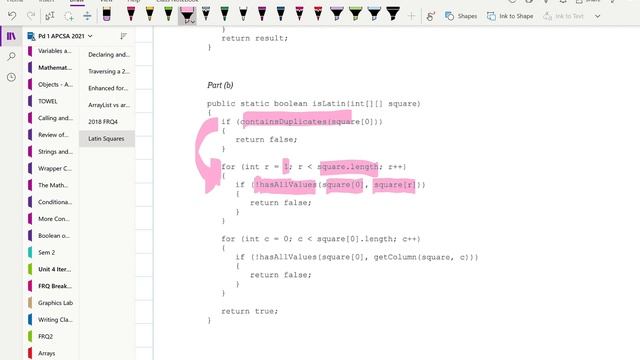Open Search from the sidebar
This screenshot has height=360, width=640.
point(11,56)
